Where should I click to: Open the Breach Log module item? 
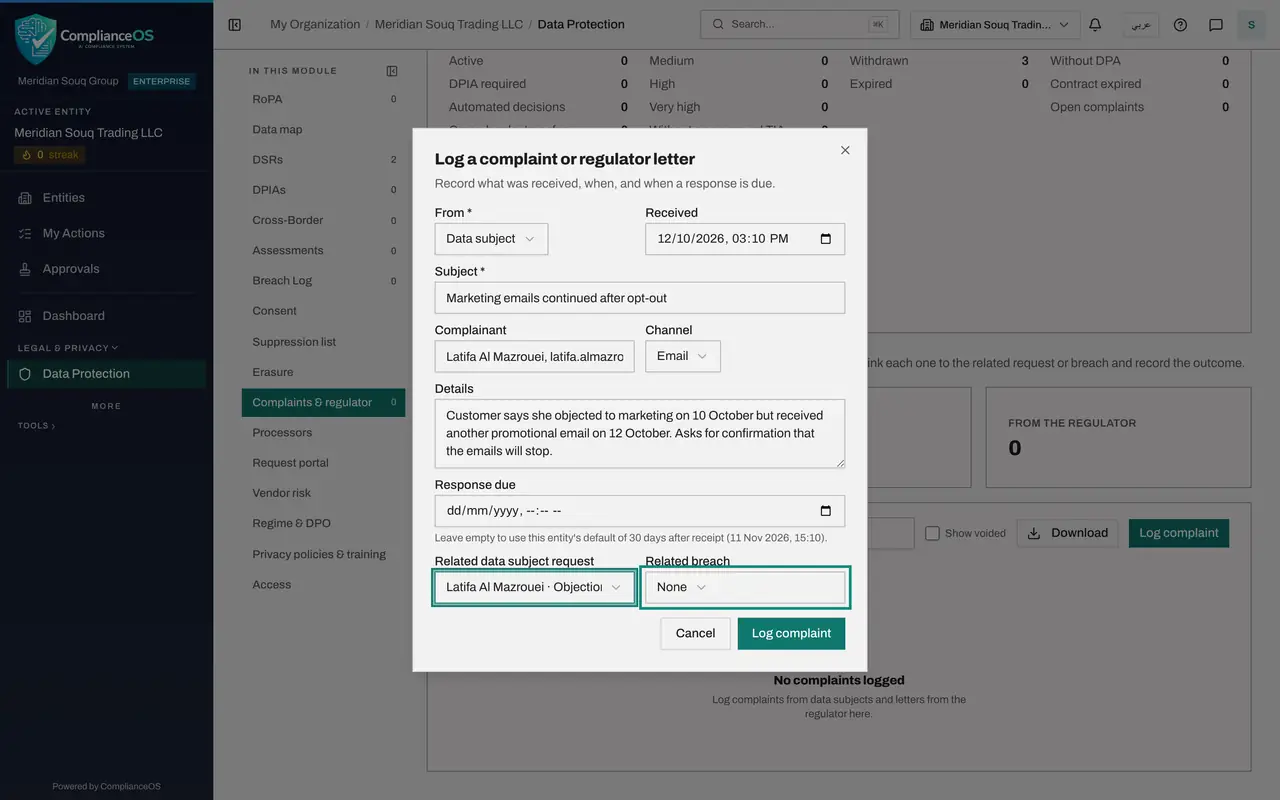pos(323,281)
